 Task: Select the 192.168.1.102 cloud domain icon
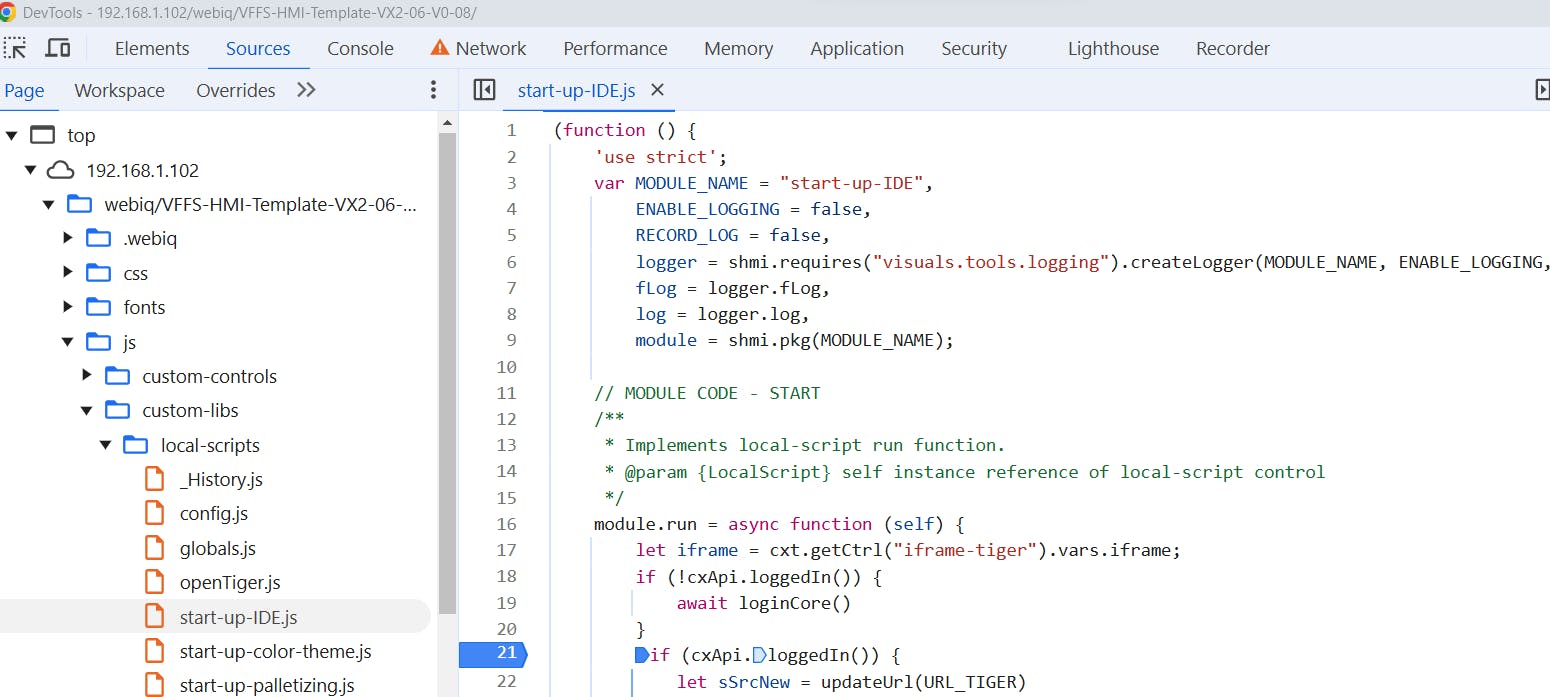tap(62, 170)
